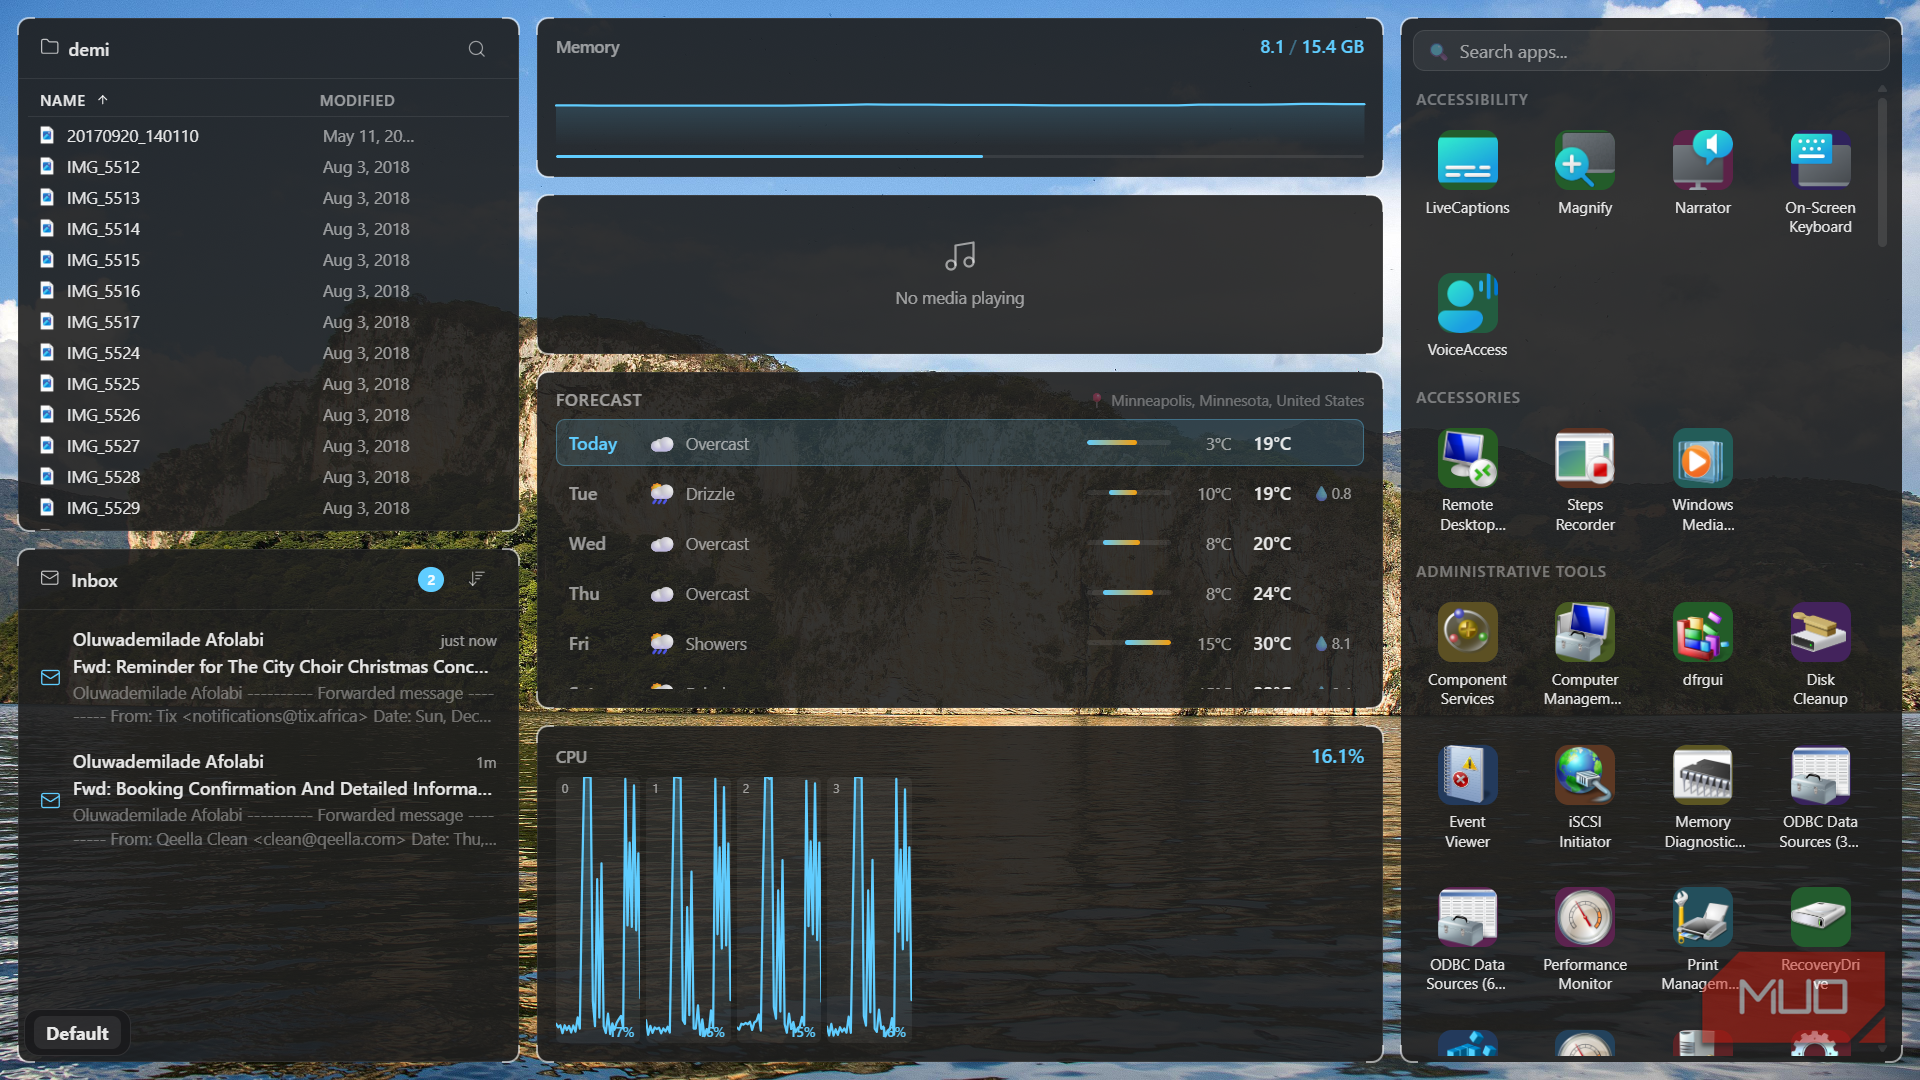Click the Inbox sort icon
Image resolution: width=1920 pixels, height=1080 pixels.
pyautogui.click(x=477, y=579)
